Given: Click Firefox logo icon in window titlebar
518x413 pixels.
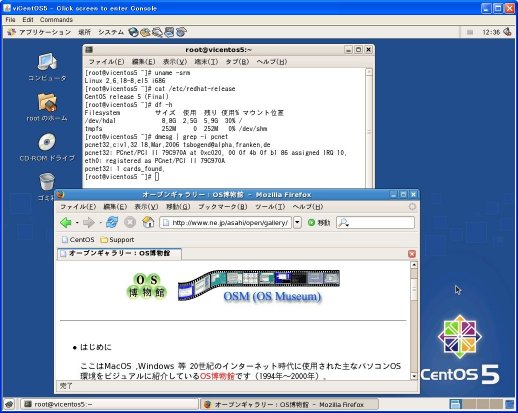Looking at the screenshot, I should [x=60, y=195].
